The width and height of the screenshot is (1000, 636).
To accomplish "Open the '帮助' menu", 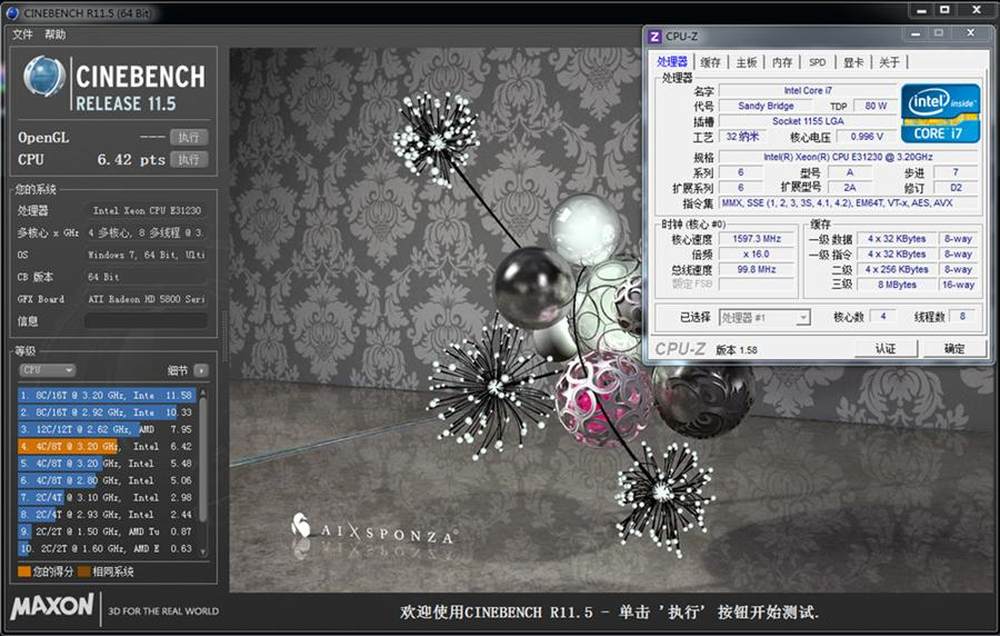I will 55,34.
